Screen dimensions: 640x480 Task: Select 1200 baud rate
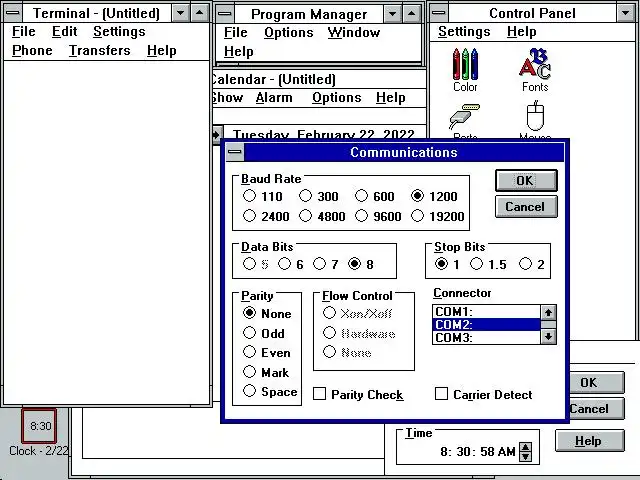(x=434, y=196)
